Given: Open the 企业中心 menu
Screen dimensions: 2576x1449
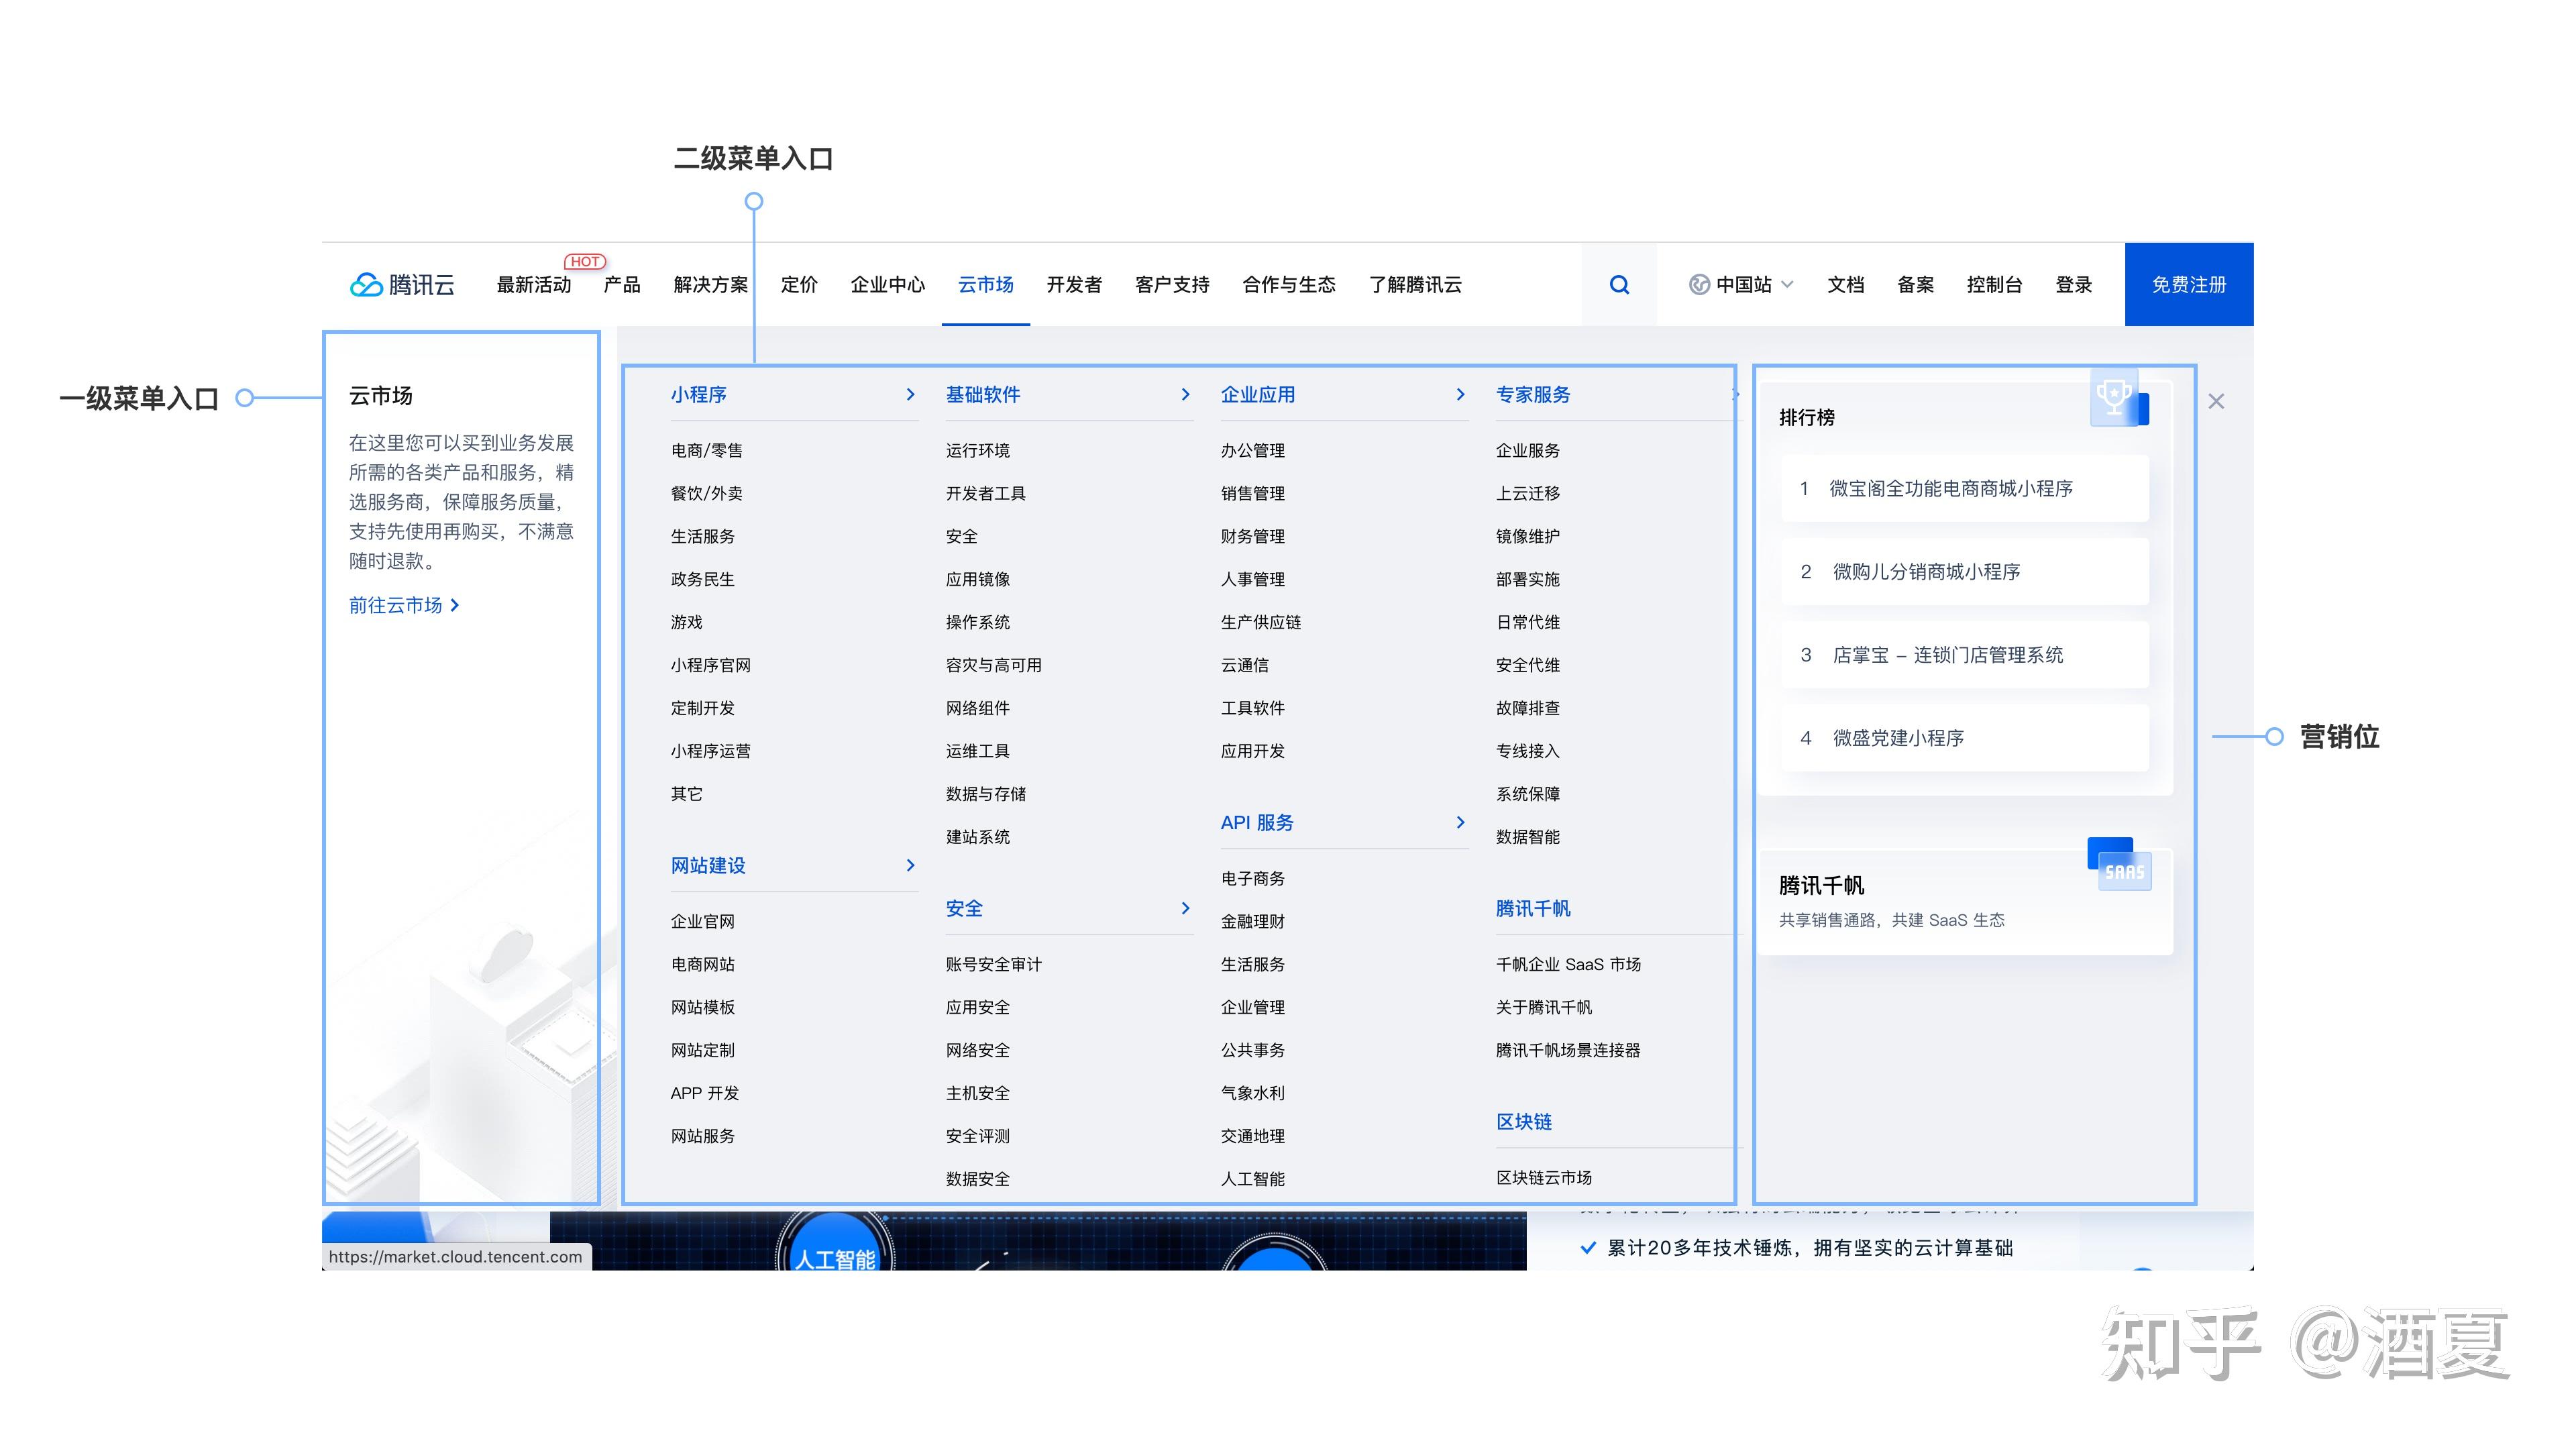Looking at the screenshot, I should (888, 285).
